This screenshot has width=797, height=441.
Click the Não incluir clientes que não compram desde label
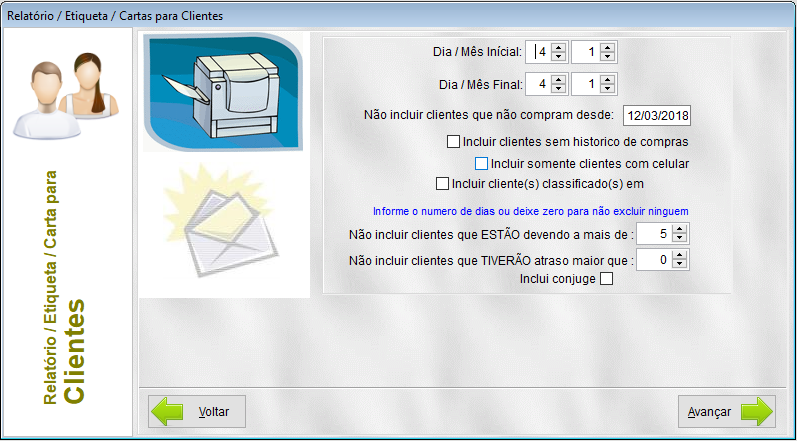489,115
